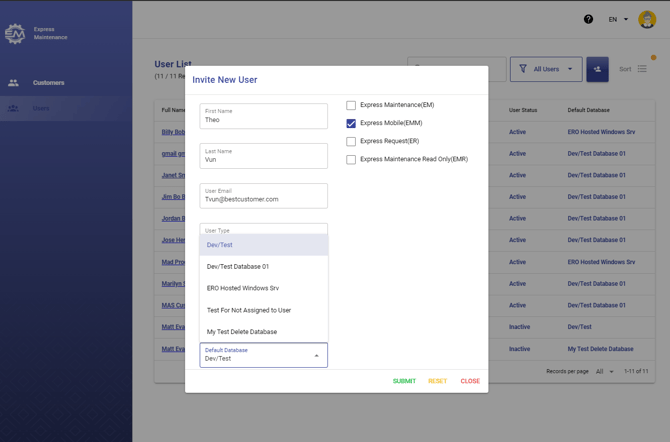Viewport: 670px width, 442px height.
Task: Click the filter funnel icon
Action: [x=523, y=69]
